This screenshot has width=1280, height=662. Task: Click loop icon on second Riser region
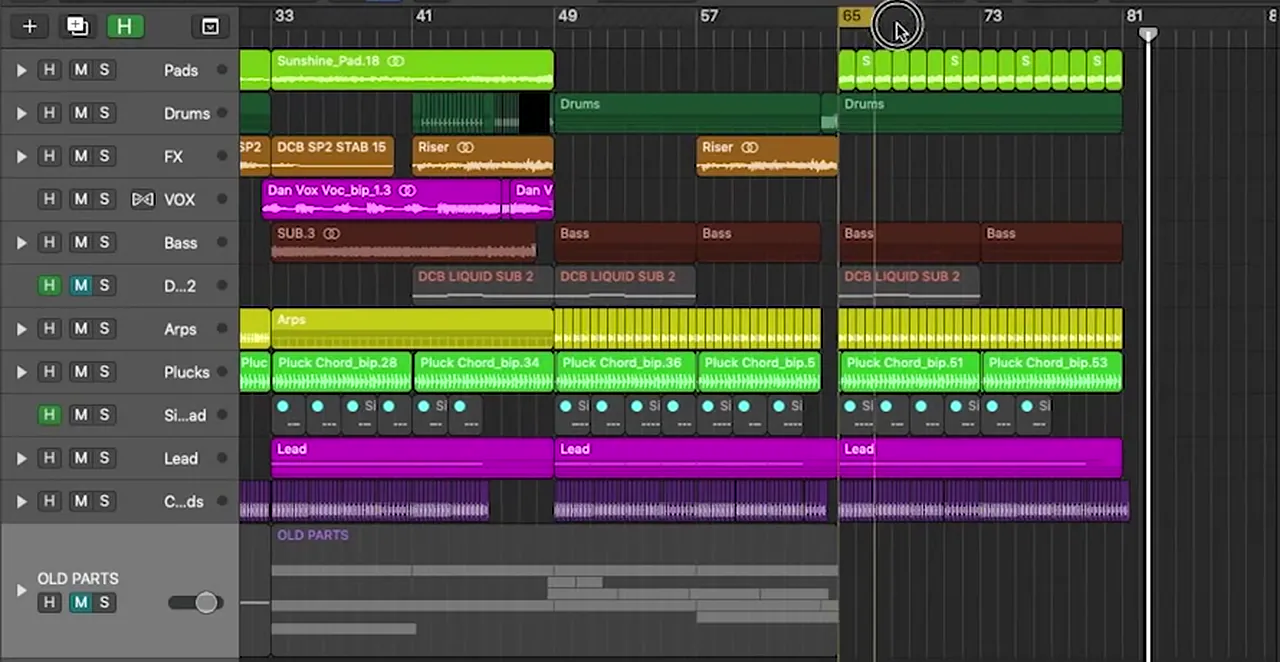(749, 147)
